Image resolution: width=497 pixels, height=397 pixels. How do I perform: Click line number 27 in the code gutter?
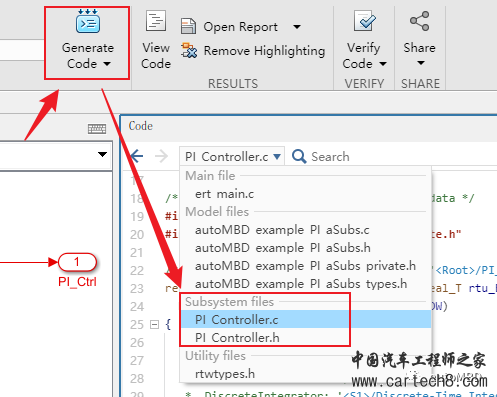coord(137,361)
